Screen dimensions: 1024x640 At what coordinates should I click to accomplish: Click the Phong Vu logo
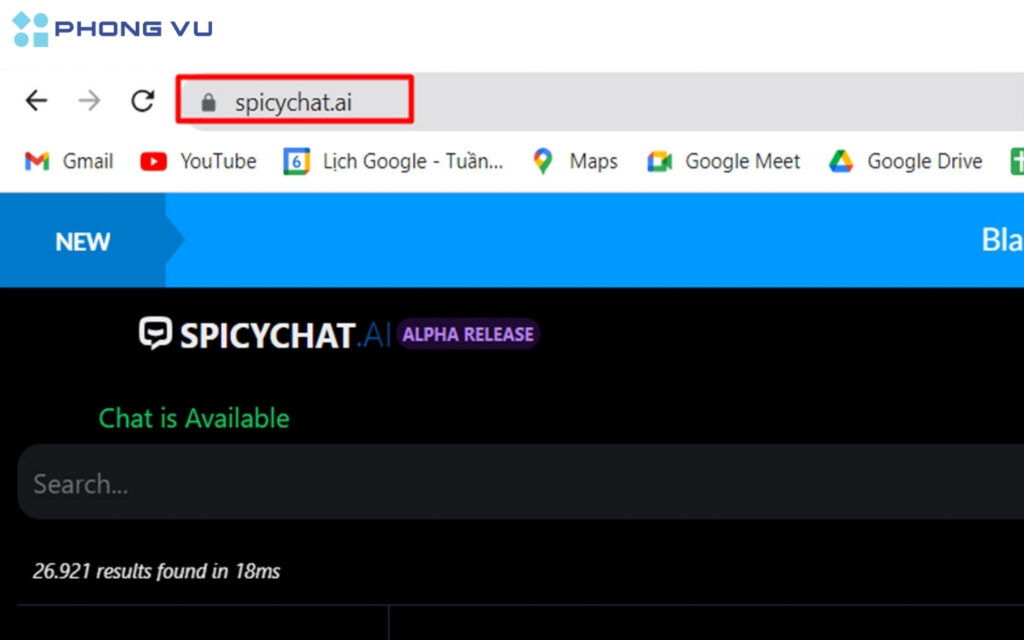[110, 28]
